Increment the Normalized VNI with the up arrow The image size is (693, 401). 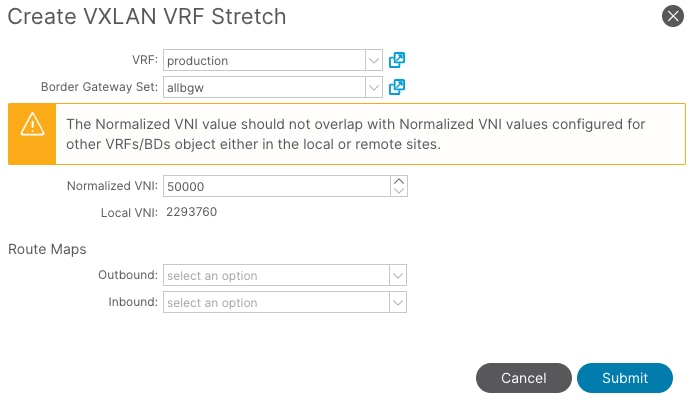399,181
